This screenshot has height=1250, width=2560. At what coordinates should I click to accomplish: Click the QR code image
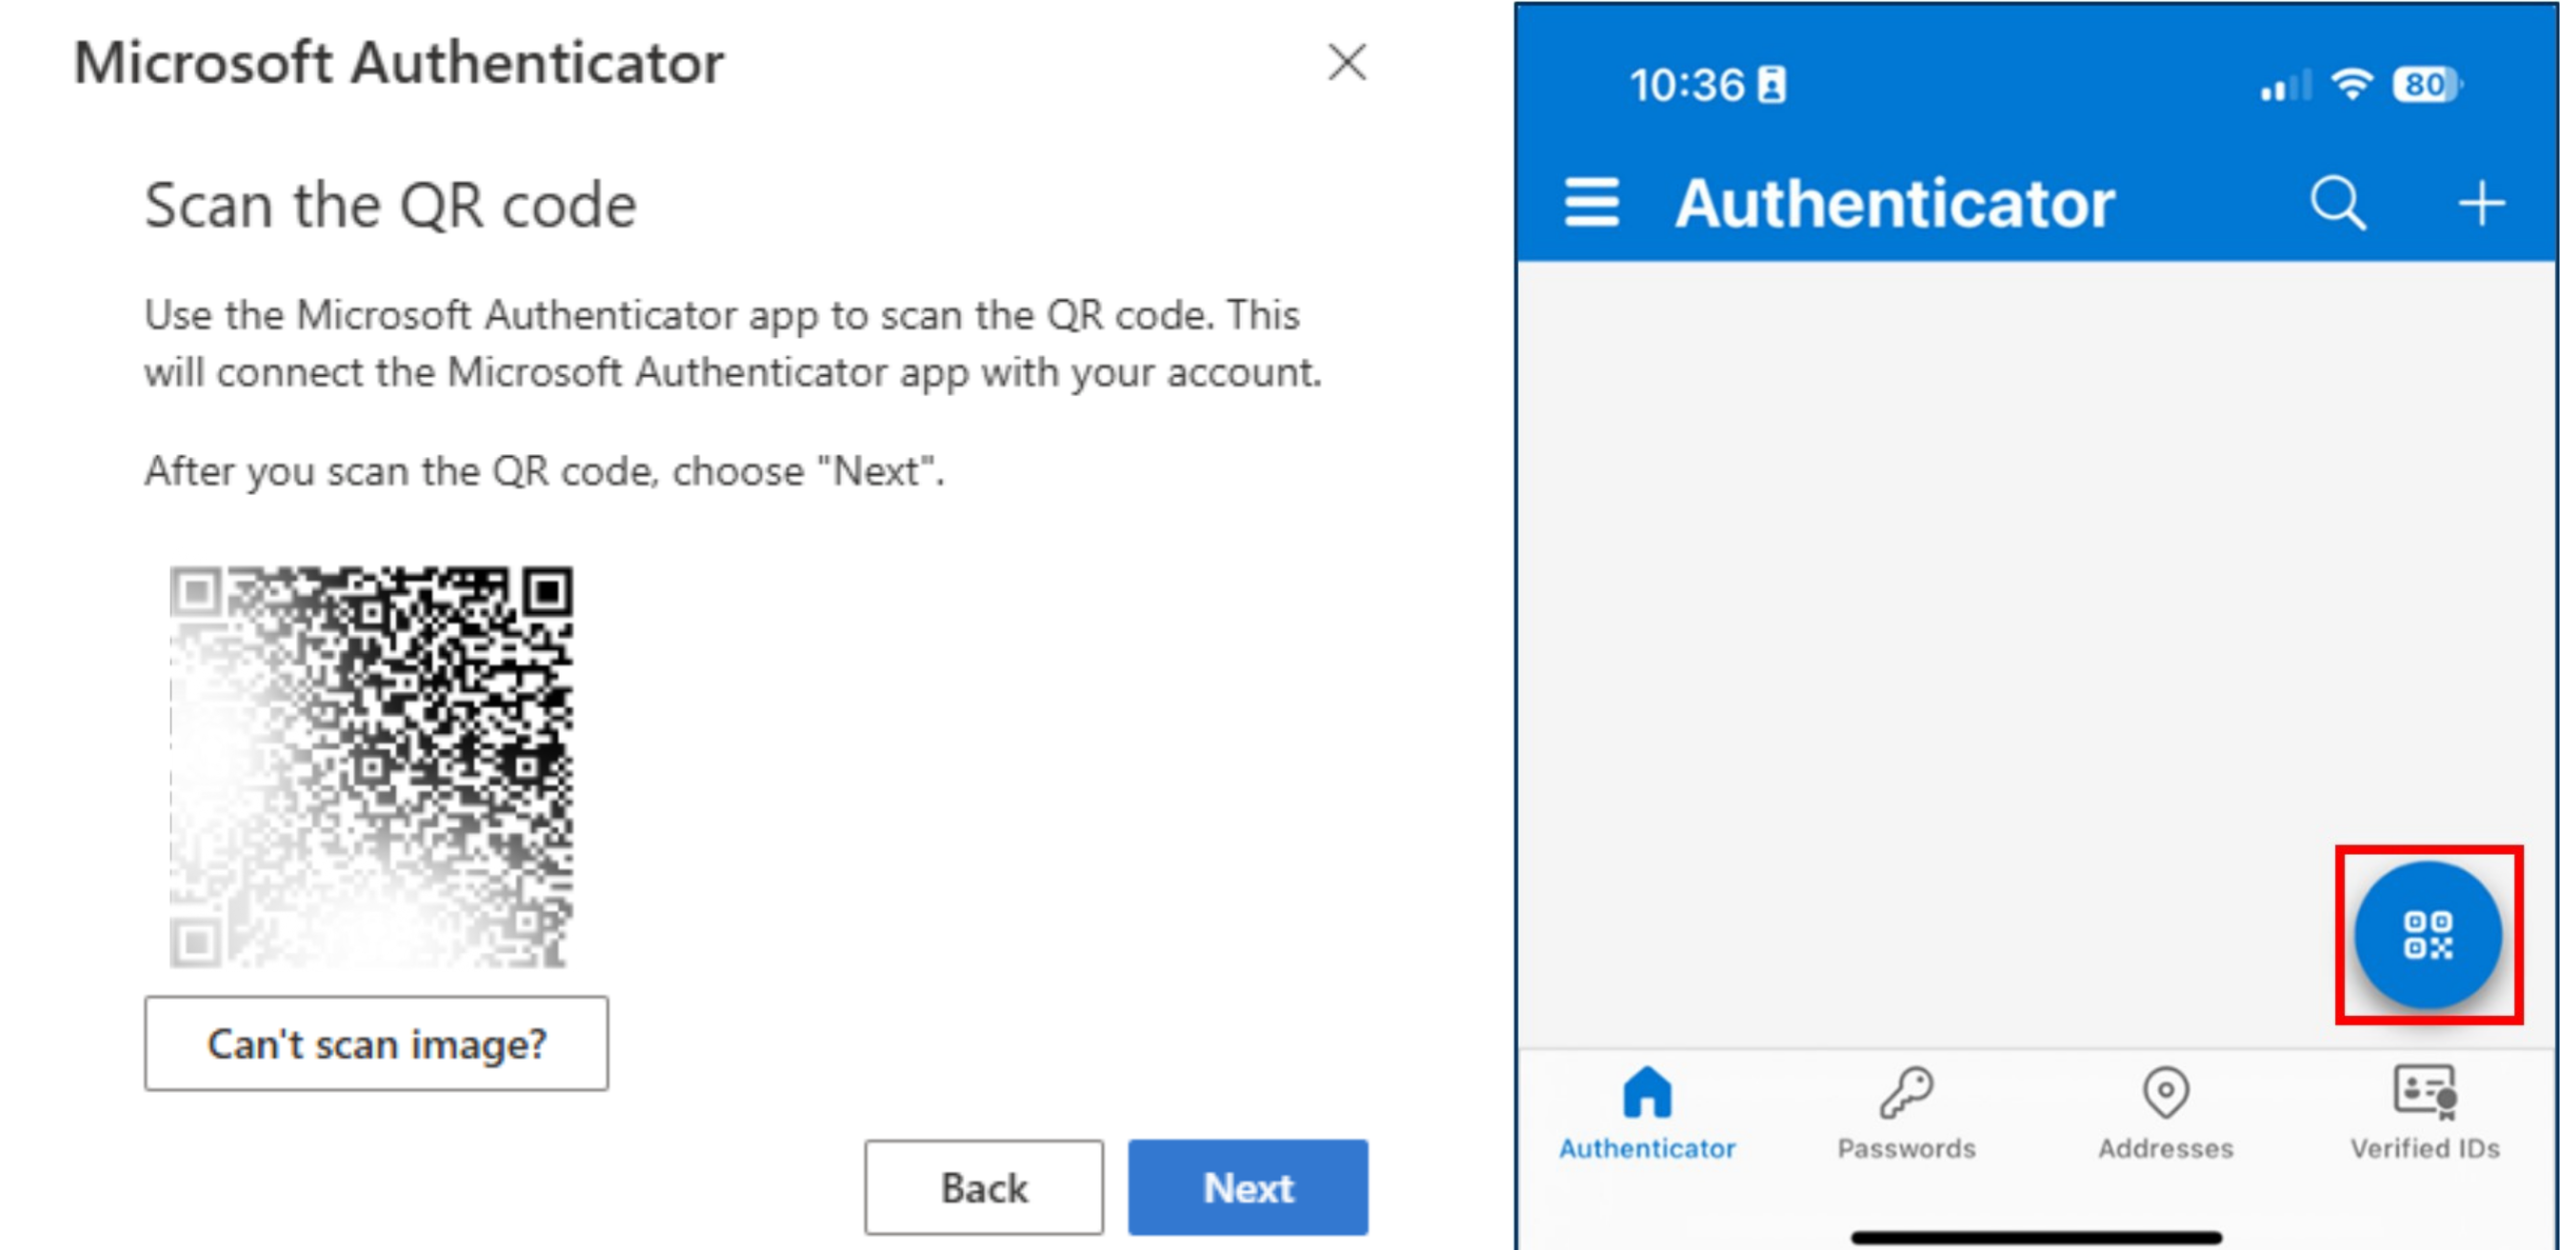371,766
